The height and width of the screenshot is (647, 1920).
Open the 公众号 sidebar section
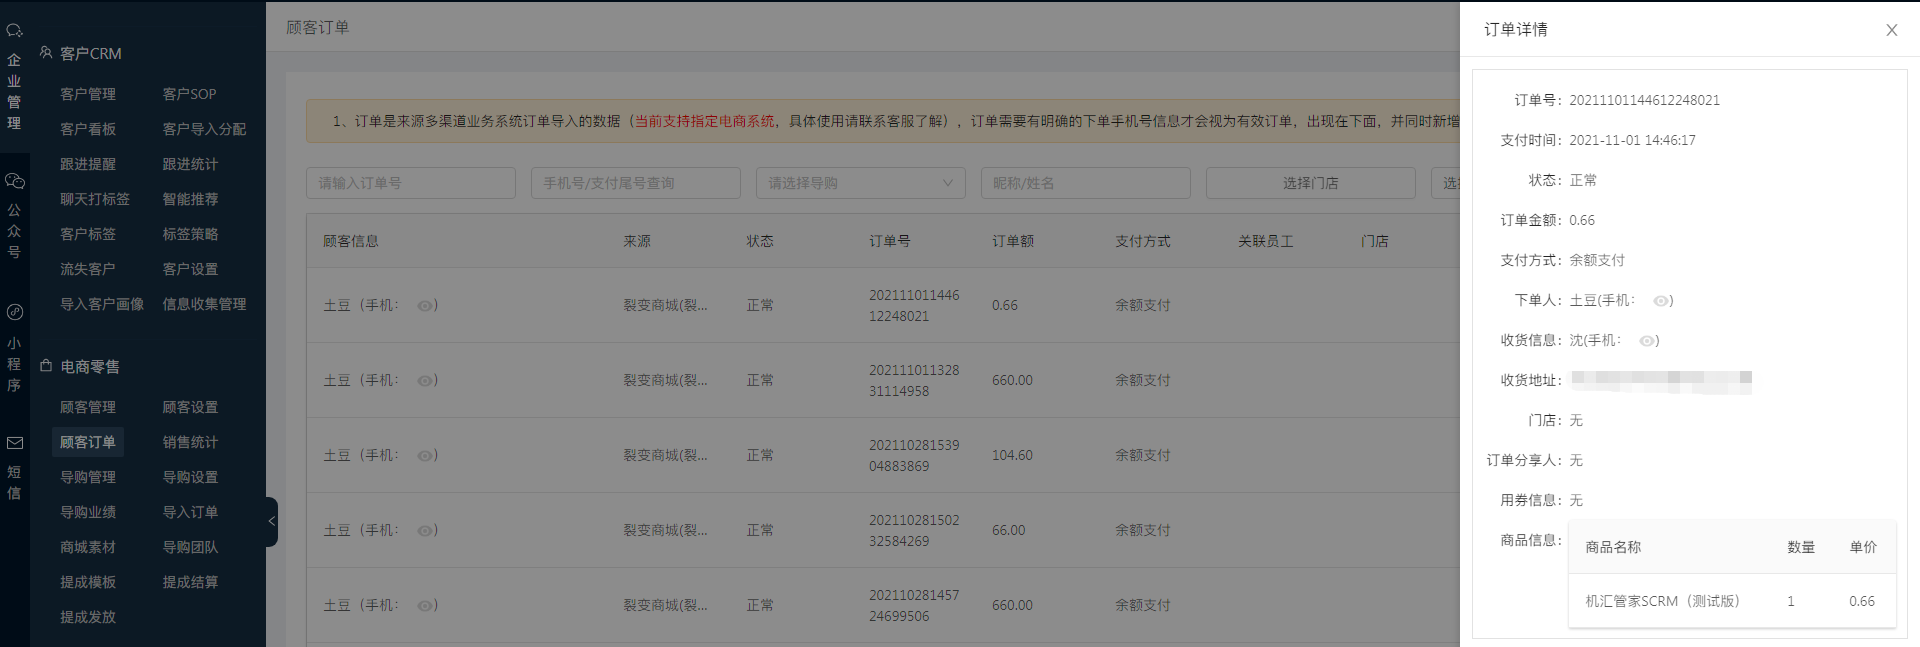coord(14,217)
